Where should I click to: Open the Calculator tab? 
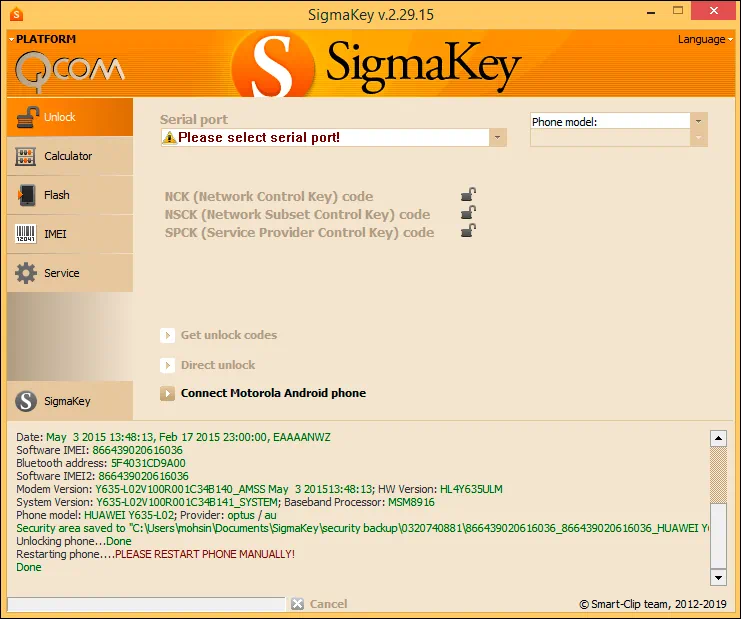70,156
